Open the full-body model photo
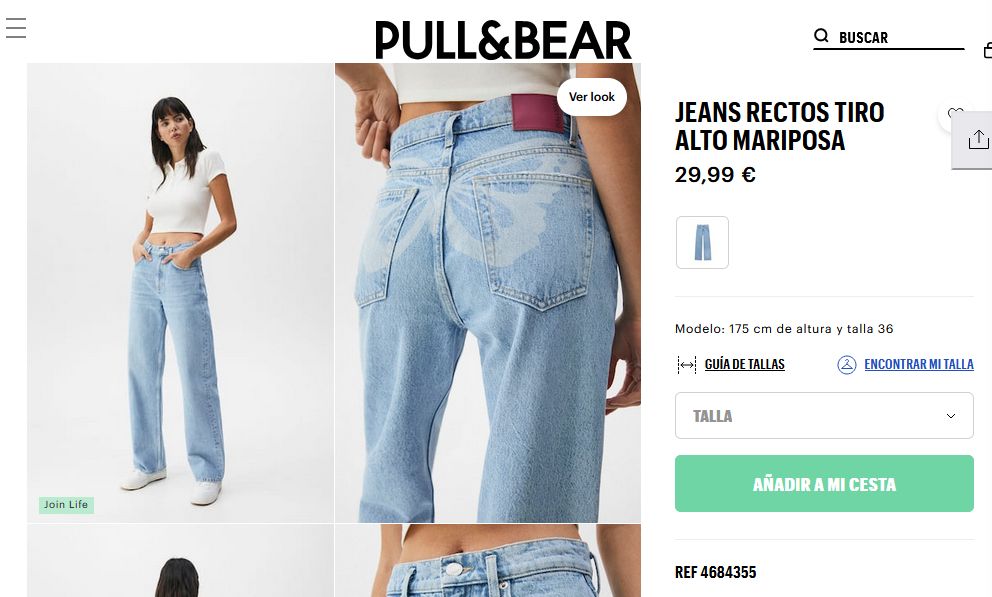Viewport: 992px width, 597px height. [180, 293]
